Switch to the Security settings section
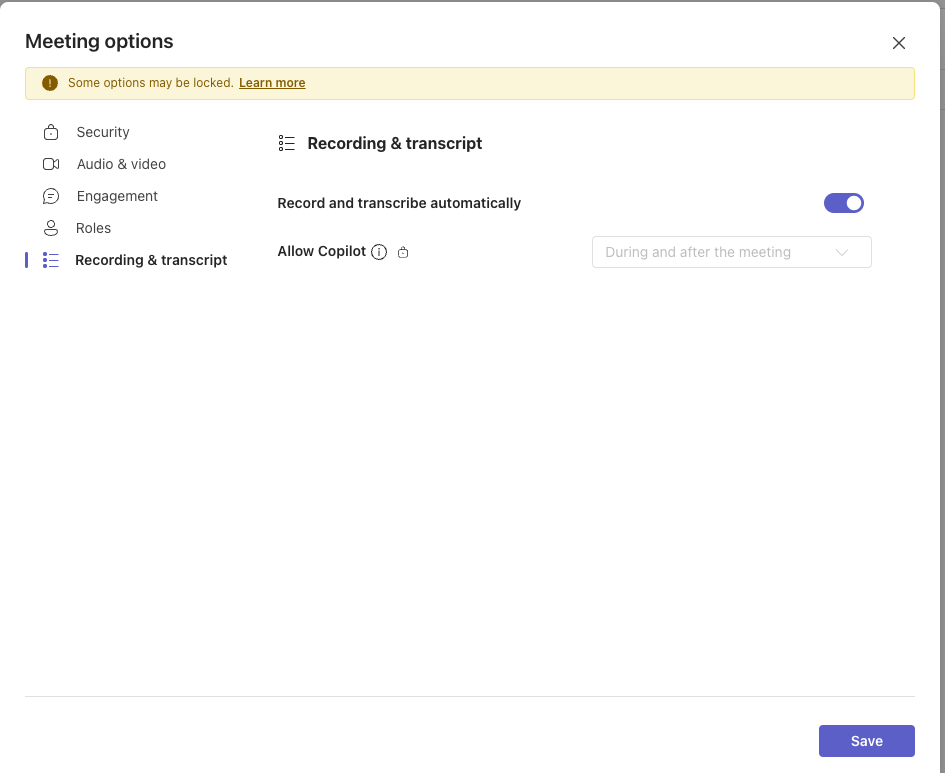The image size is (945, 773). (x=102, y=131)
